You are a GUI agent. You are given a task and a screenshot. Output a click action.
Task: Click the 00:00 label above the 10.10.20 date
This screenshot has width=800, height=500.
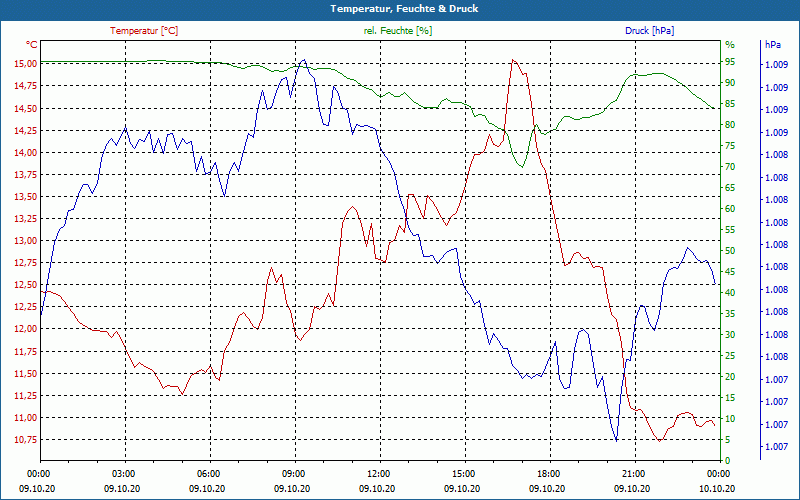(718, 473)
